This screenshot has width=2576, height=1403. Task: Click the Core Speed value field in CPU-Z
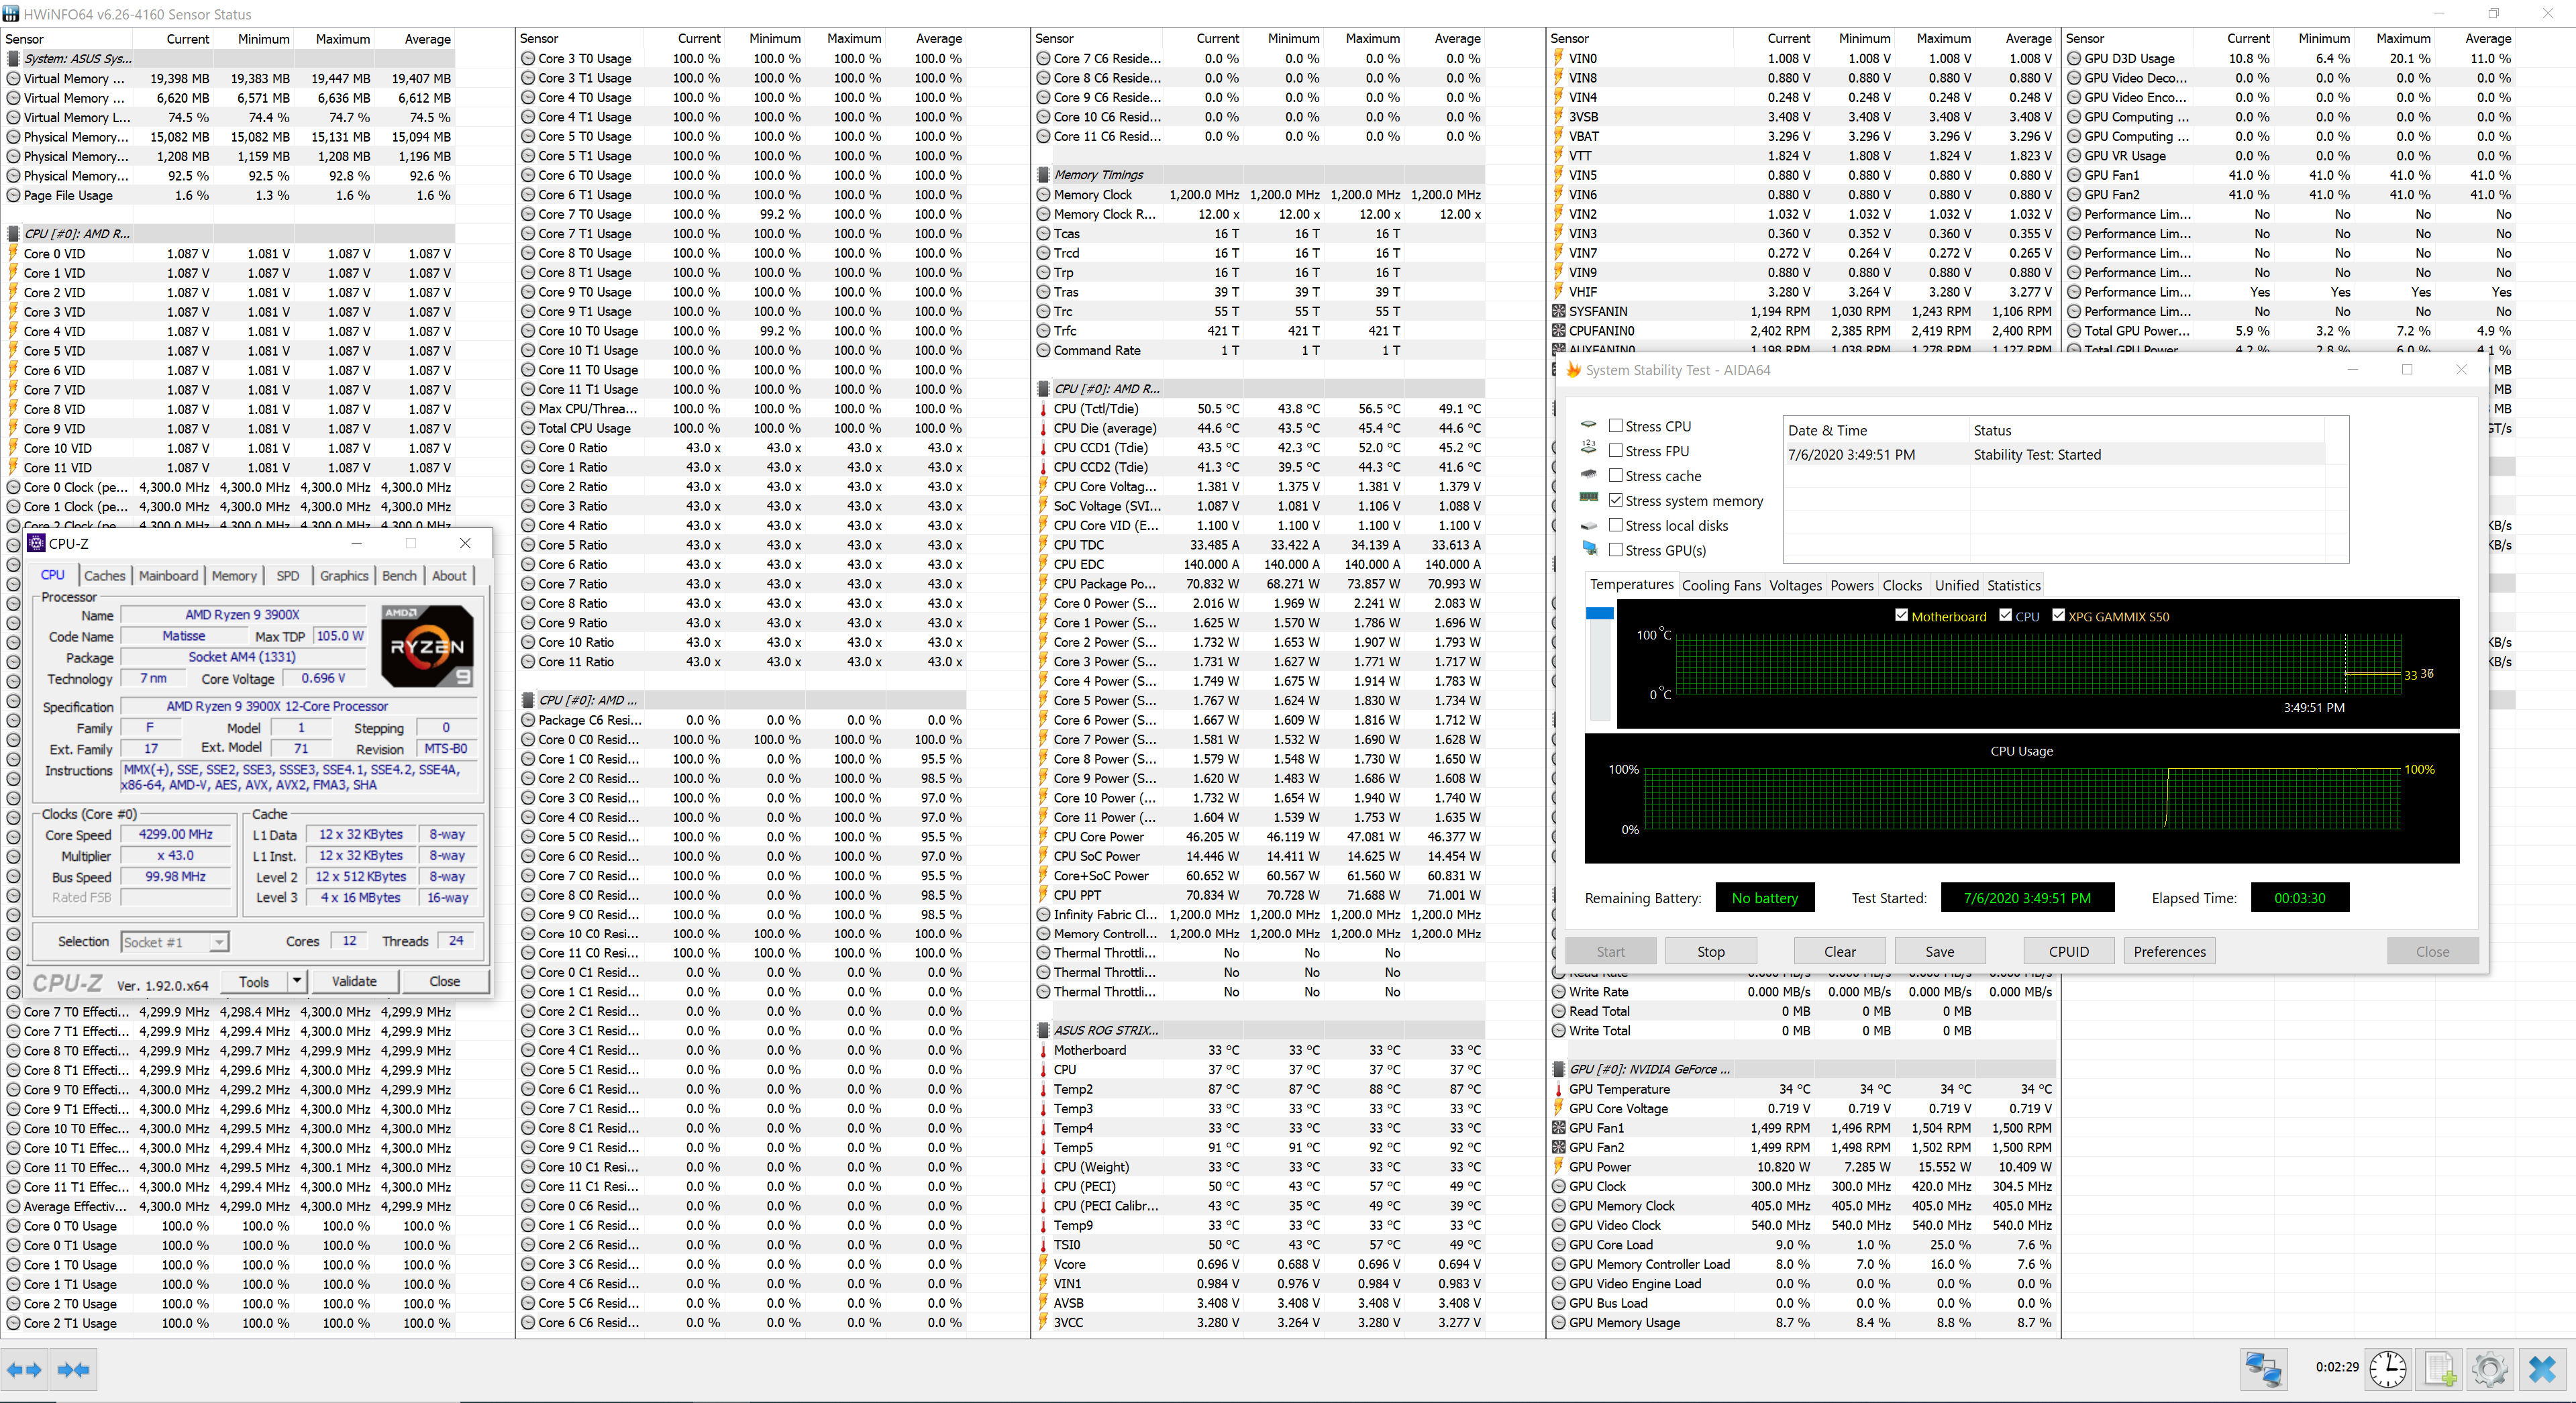(176, 835)
